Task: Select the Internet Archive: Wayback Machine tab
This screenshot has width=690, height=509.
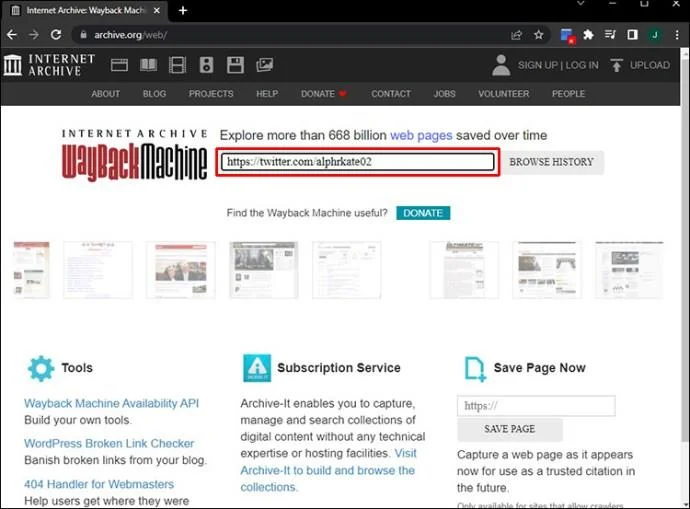Action: [84, 10]
